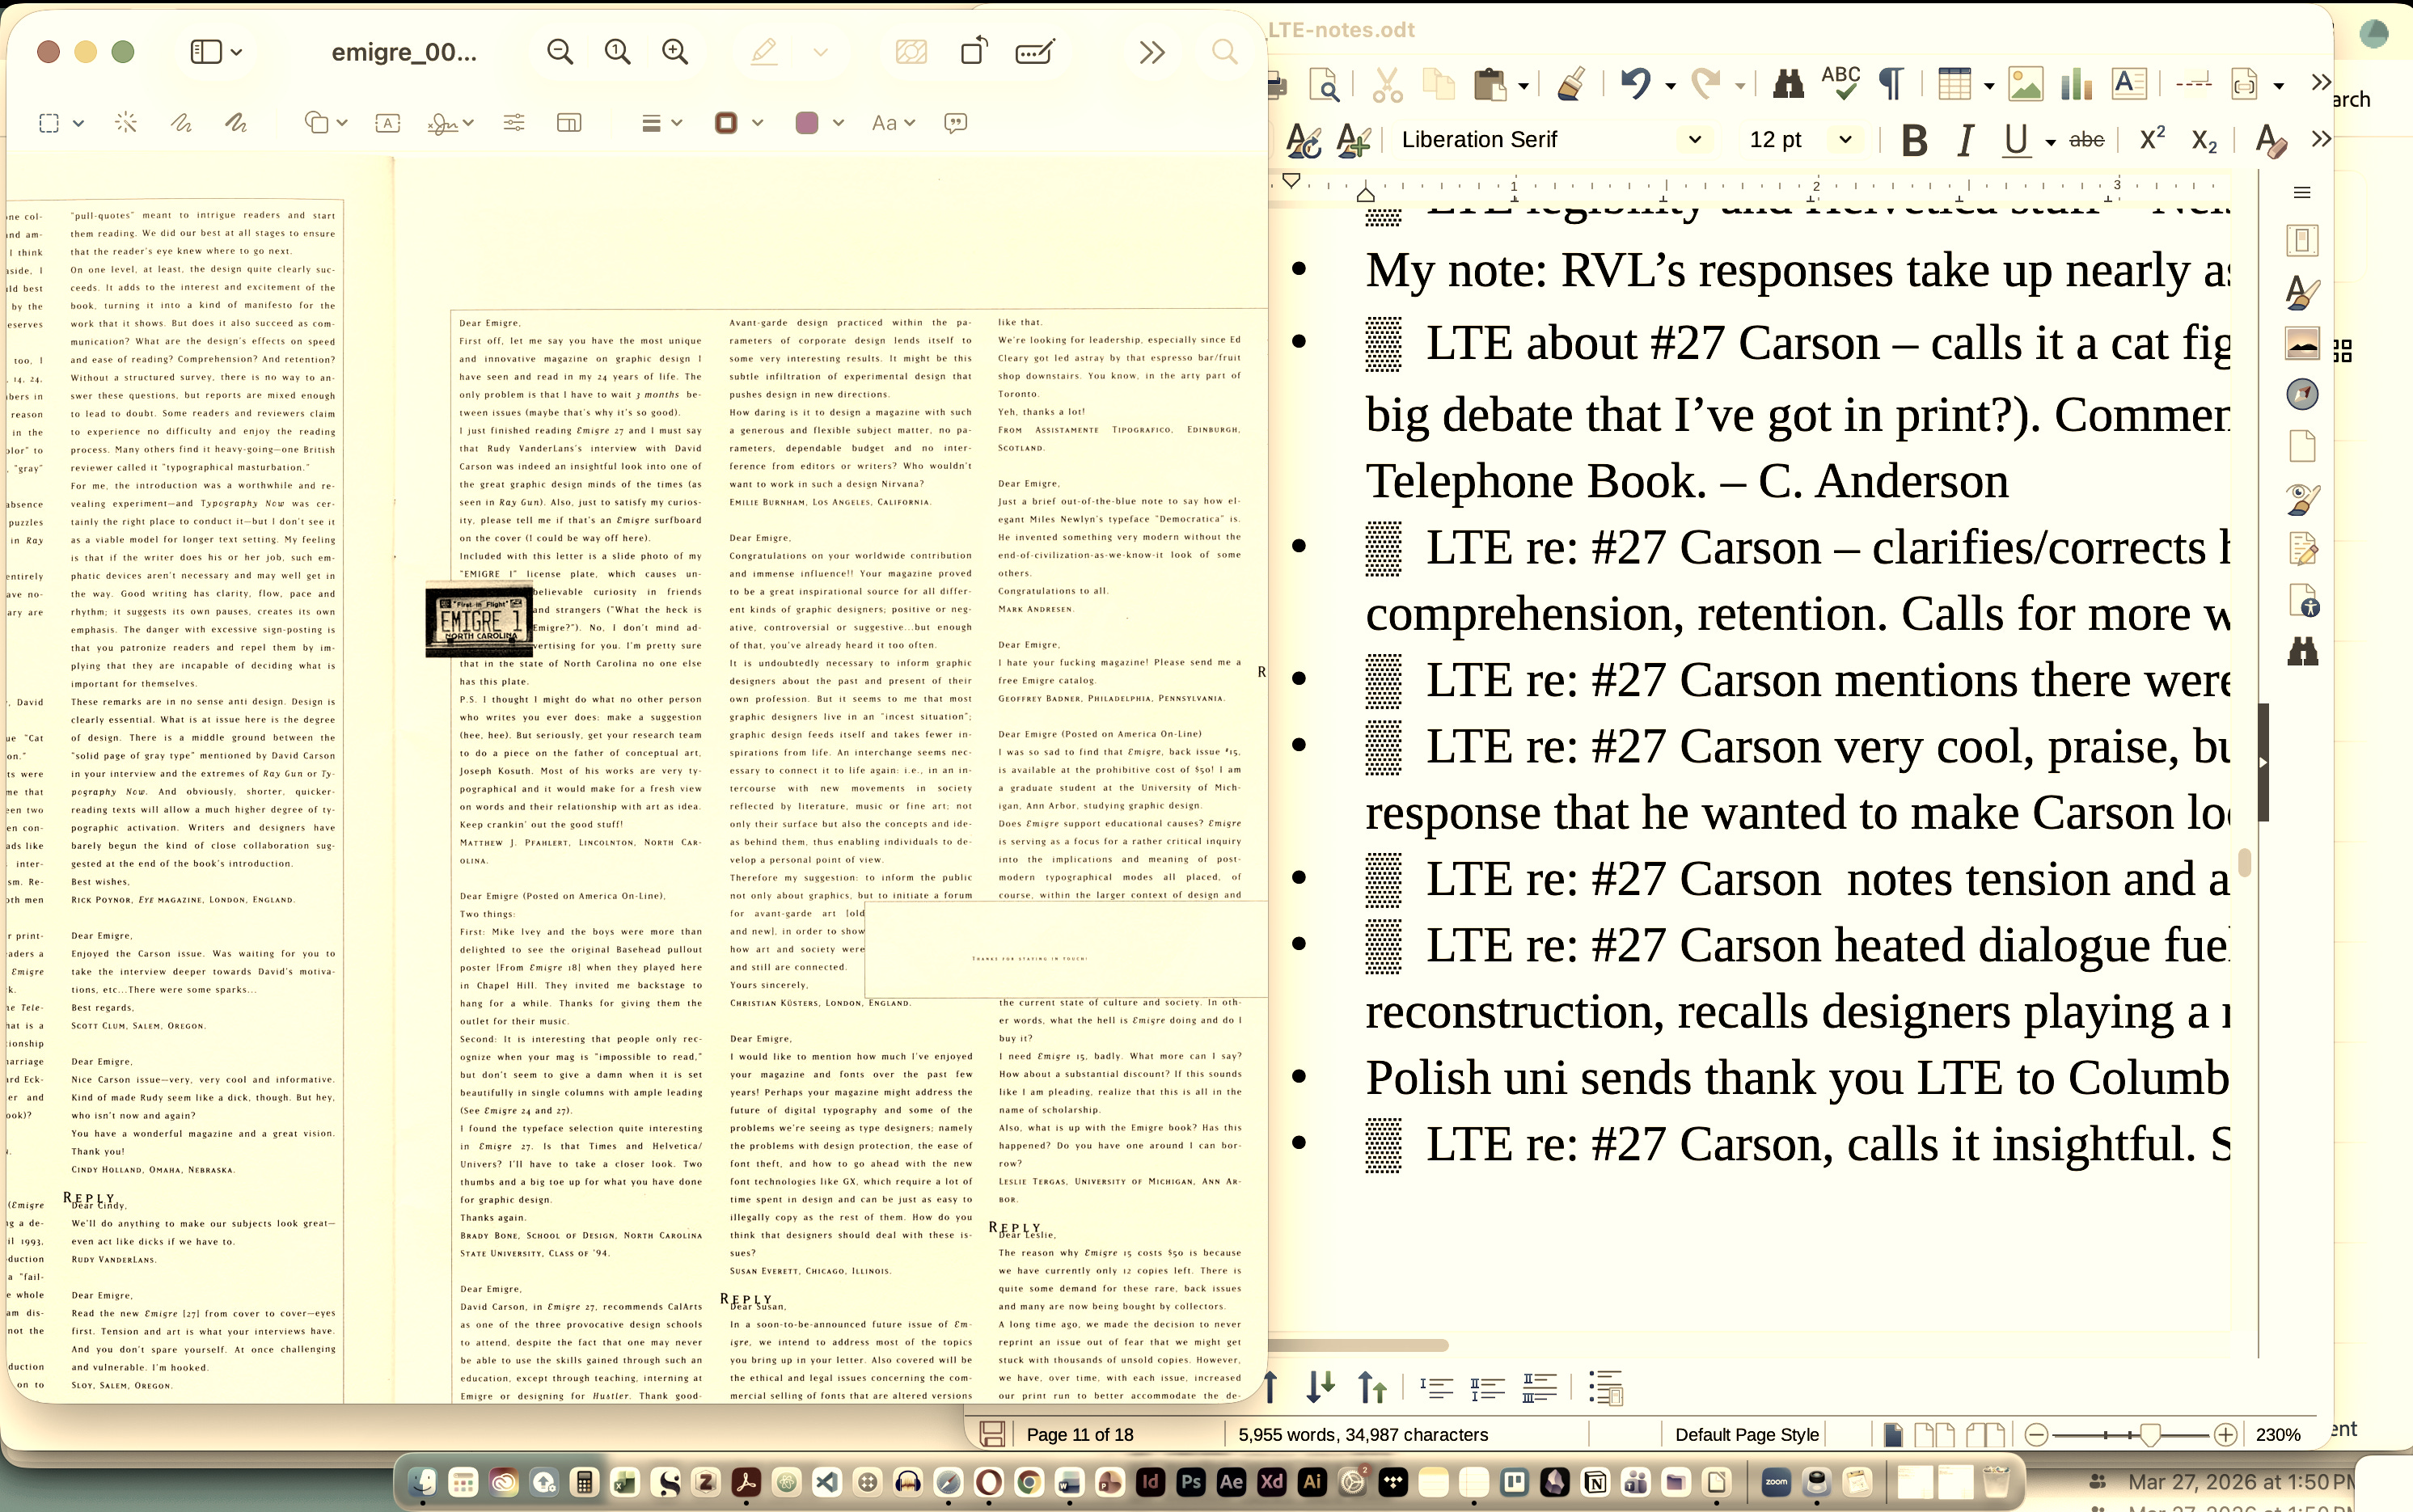Screen dimensions: 2413x1512
Task: Undo the last action in Writer
Action: pyautogui.click(x=1635, y=85)
